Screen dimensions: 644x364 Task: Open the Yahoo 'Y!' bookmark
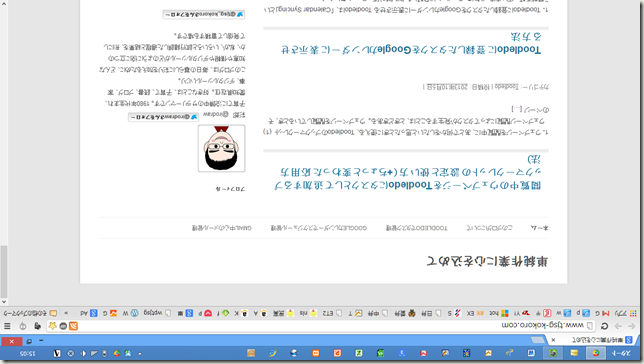[x=522, y=313]
